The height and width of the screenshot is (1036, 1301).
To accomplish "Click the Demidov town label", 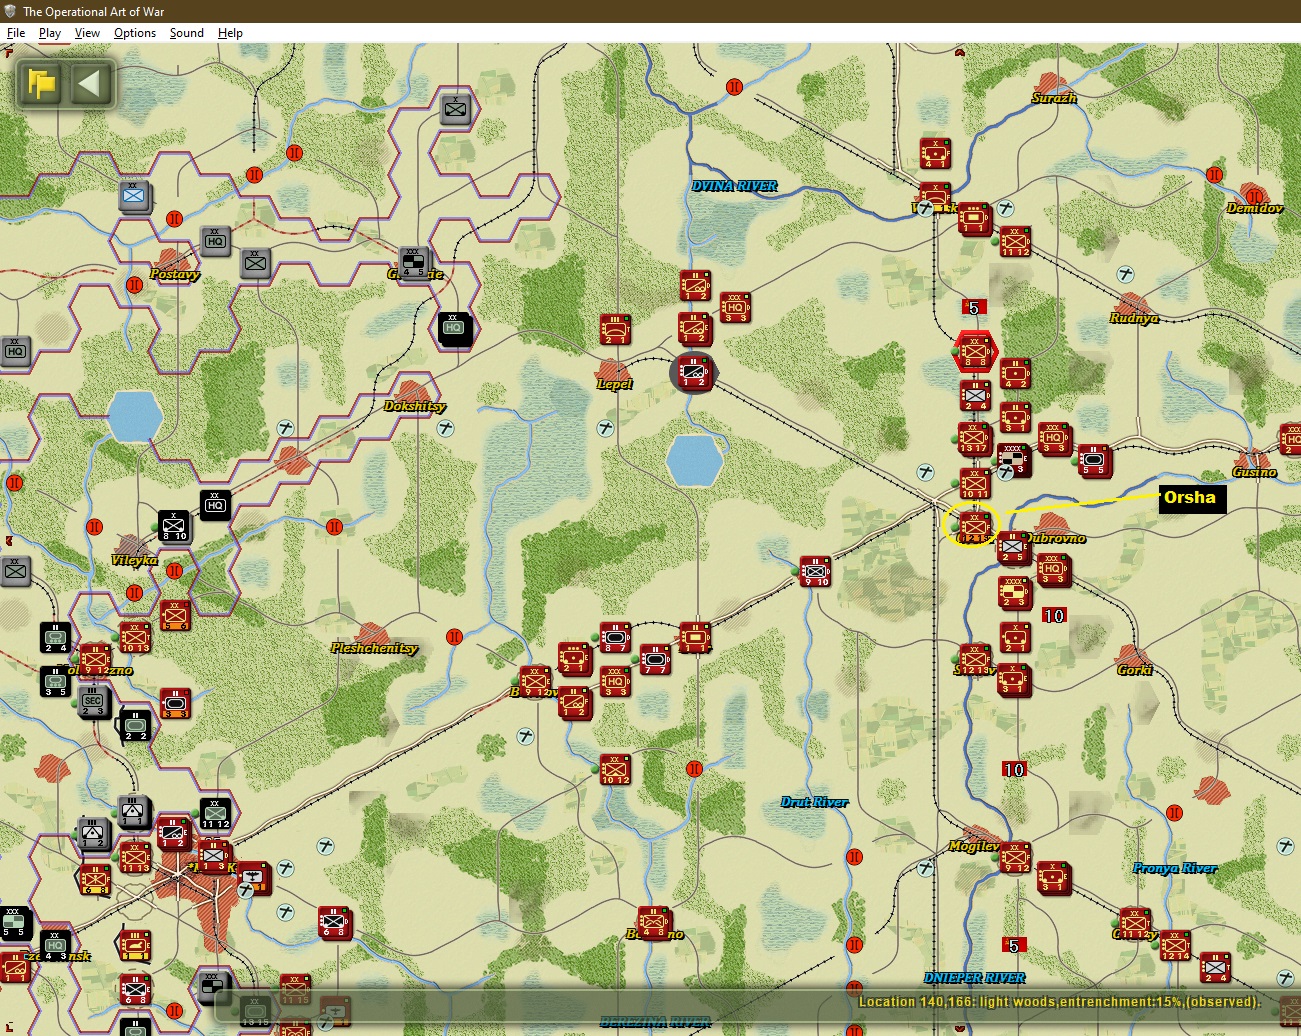I will (1255, 208).
